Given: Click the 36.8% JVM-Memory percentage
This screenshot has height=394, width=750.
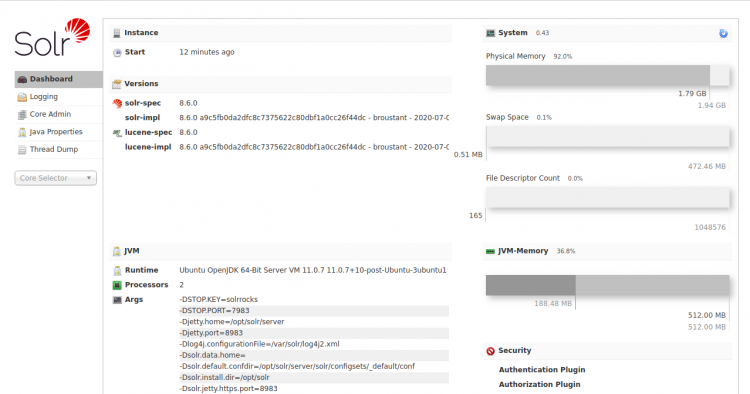Looking at the screenshot, I should pos(566,251).
